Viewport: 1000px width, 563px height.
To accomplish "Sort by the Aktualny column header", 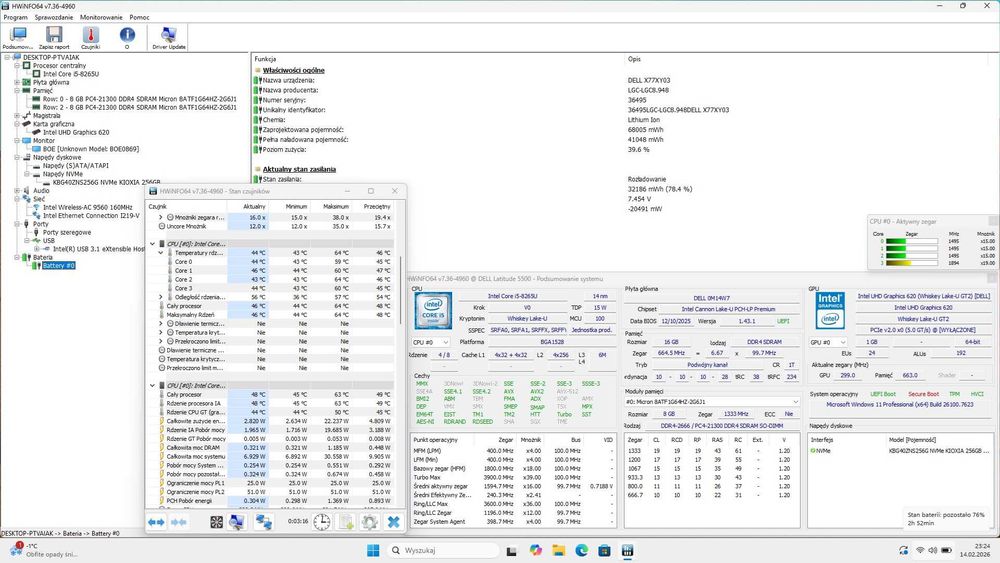I will [x=248, y=207].
